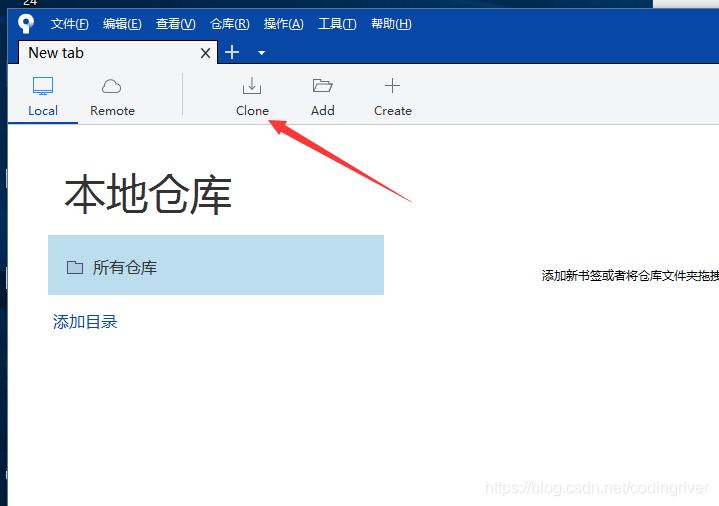Open the 仓库(R) menu
Image resolution: width=719 pixels, height=506 pixels.
point(230,24)
